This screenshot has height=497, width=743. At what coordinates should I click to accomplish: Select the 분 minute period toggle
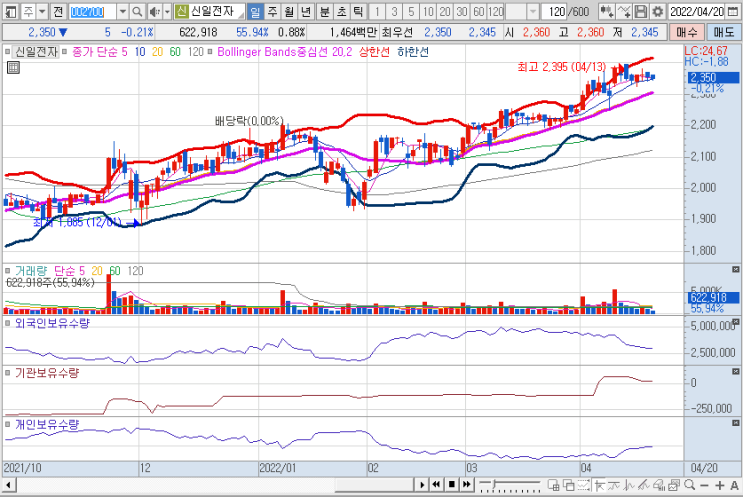click(x=325, y=11)
